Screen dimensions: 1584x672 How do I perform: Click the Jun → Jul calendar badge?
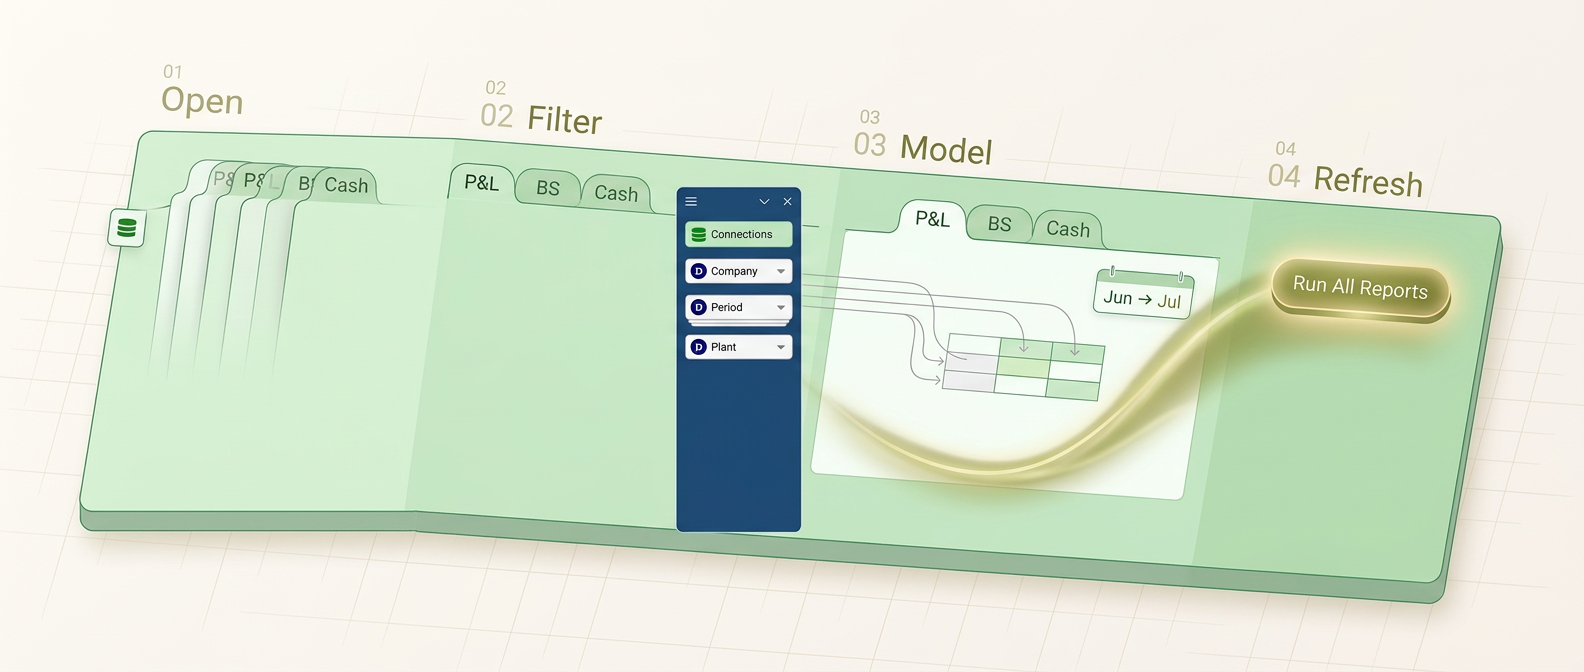coord(1143,295)
